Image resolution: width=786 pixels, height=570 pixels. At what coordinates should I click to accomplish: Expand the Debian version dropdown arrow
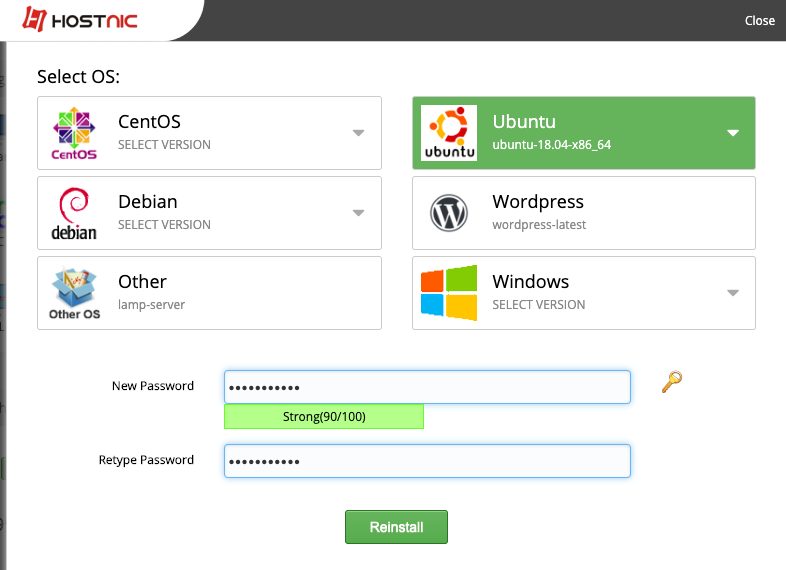358,213
